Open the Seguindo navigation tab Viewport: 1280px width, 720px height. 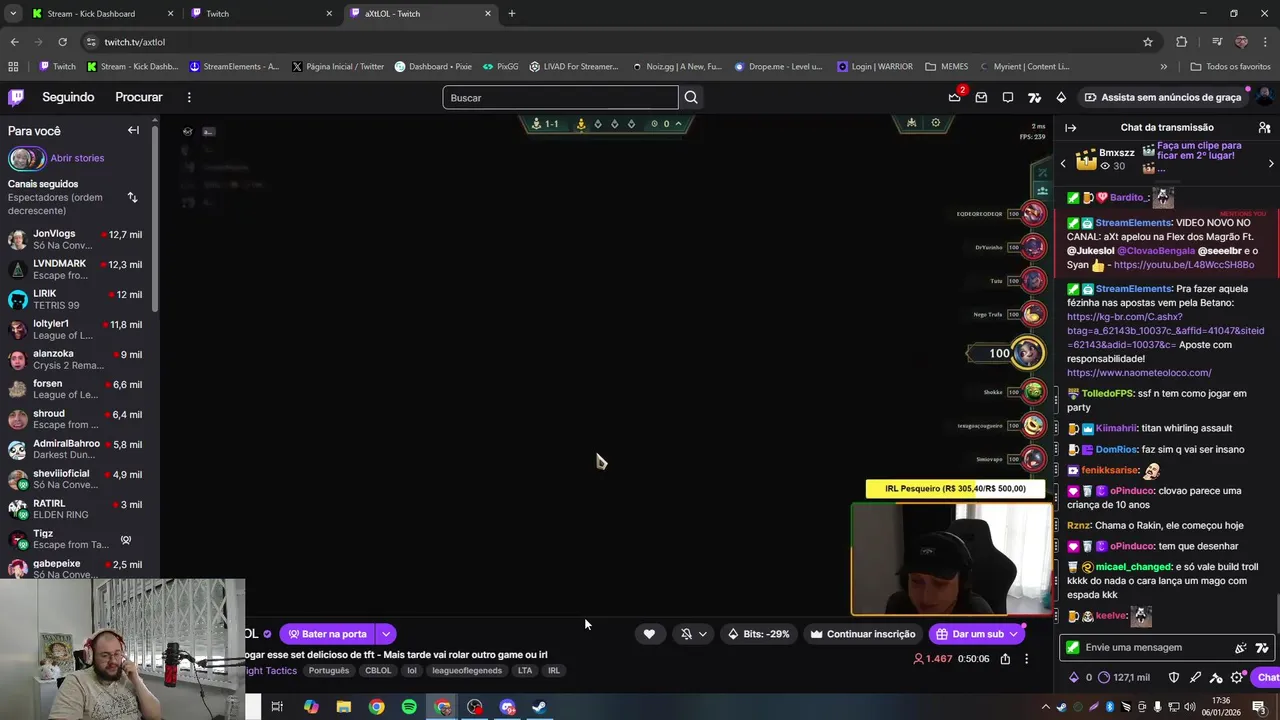[68, 97]
